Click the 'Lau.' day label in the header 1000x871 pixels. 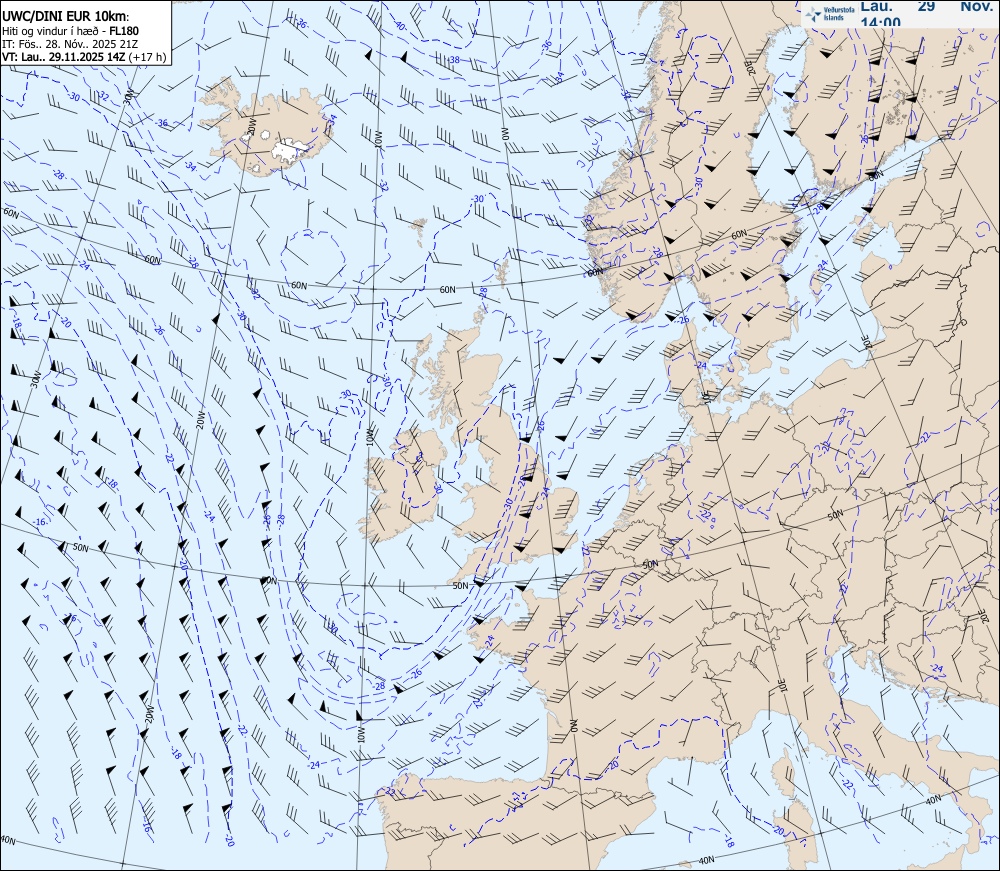(x=876, y=6)
